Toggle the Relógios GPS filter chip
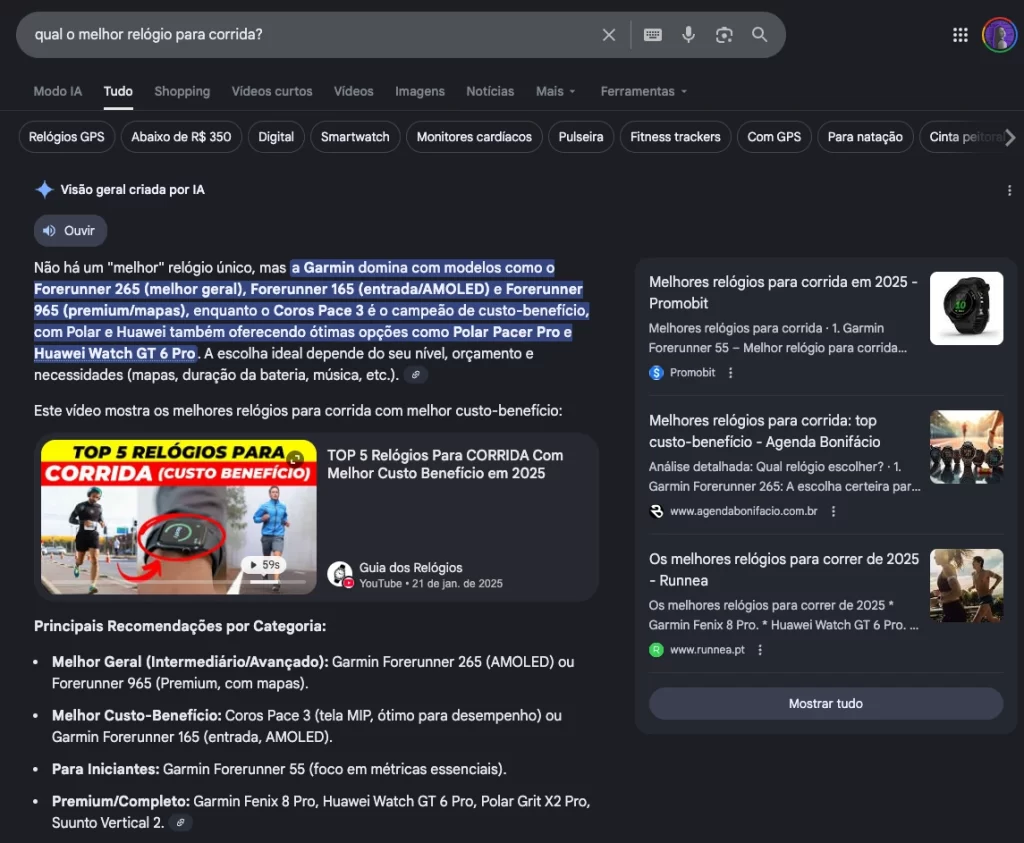This screenshot has height=843, width=1024. [x=67, y=137]
